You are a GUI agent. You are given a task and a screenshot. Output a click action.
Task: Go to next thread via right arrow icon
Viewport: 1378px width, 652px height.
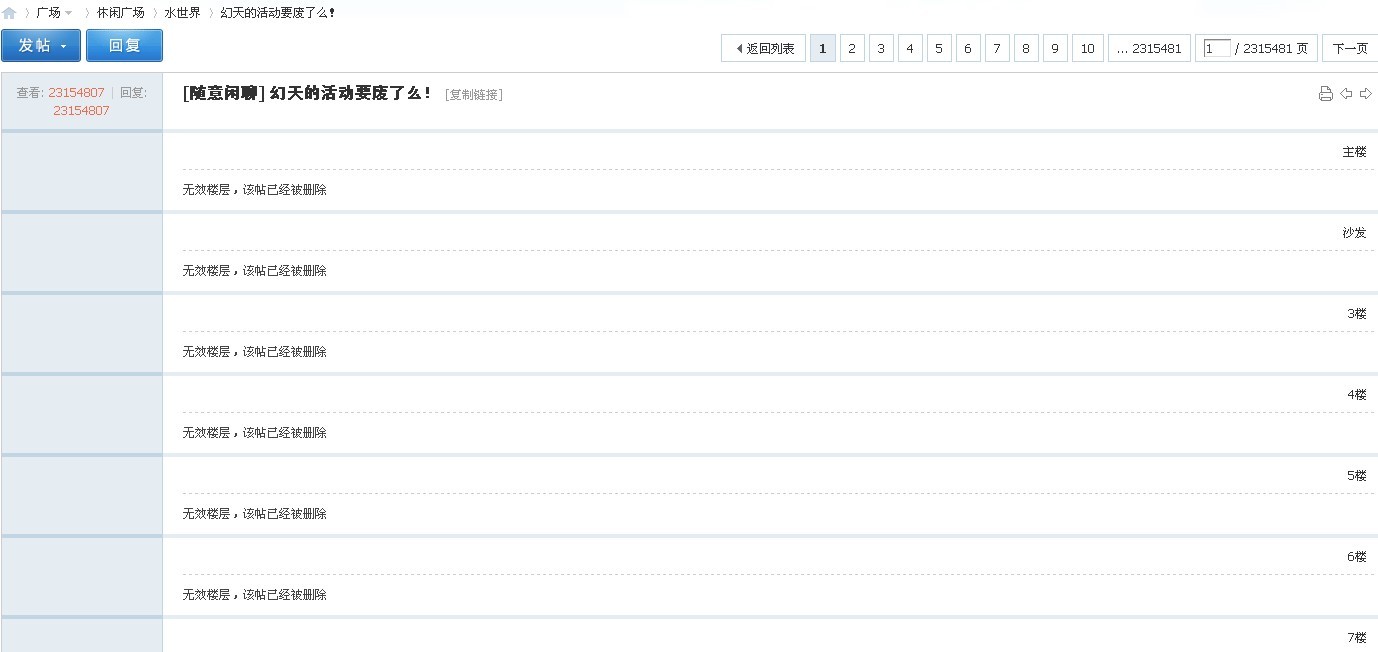tap(1365, 94)
